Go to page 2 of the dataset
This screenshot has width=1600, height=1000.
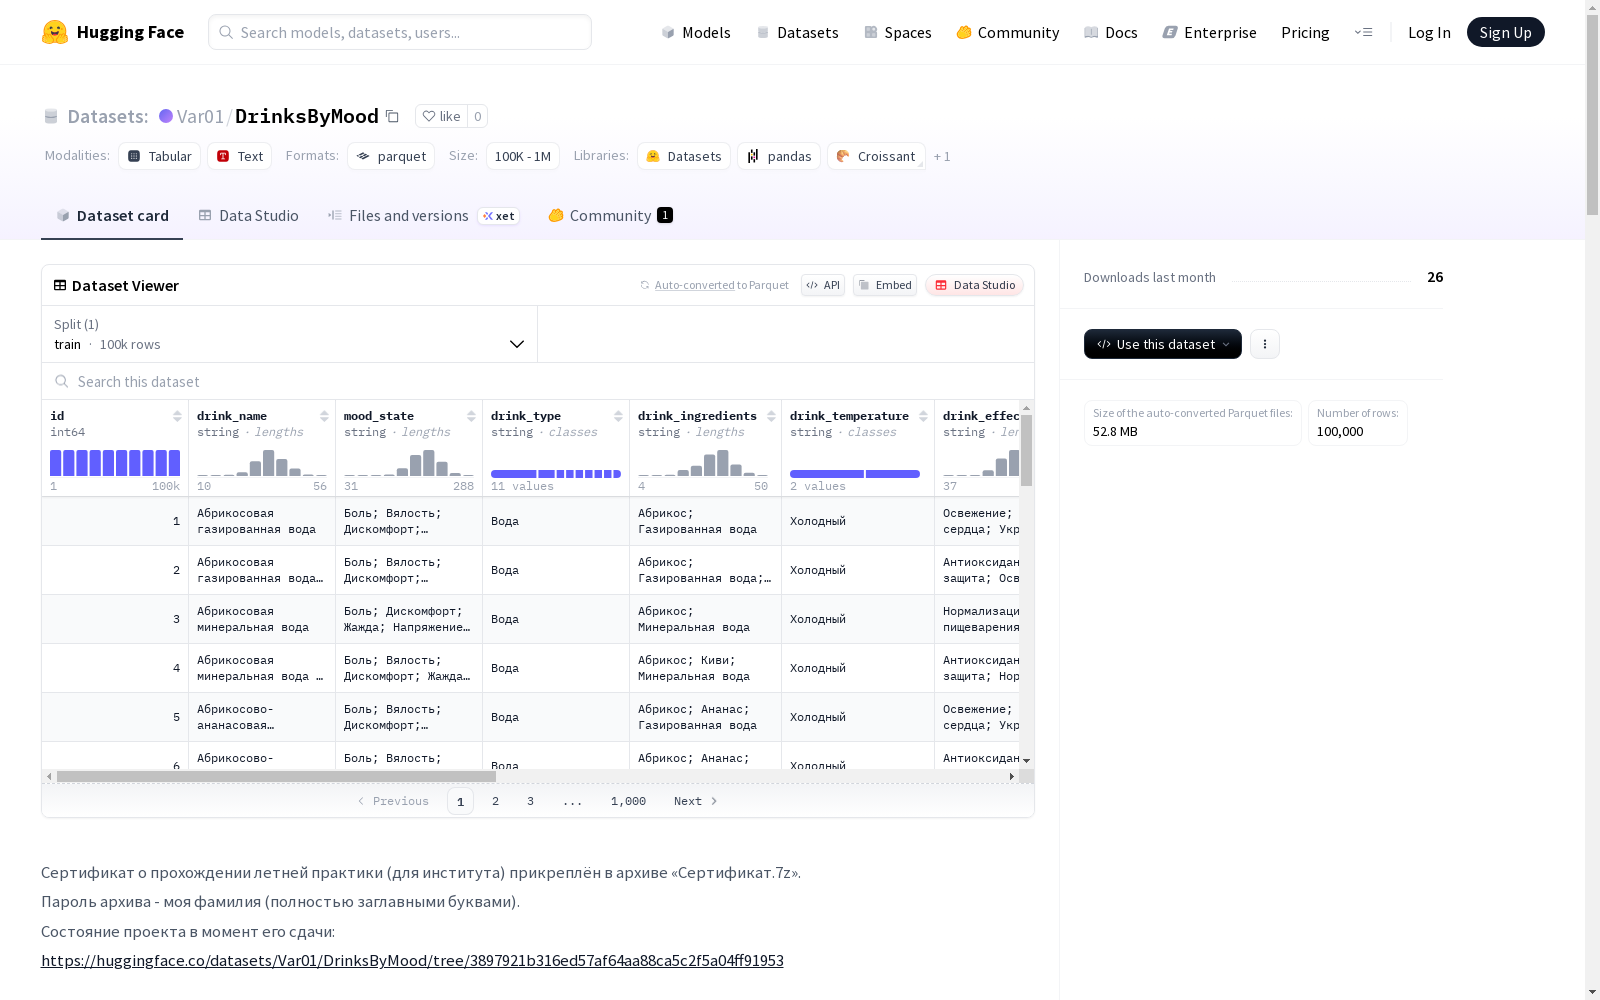(495, 801)
